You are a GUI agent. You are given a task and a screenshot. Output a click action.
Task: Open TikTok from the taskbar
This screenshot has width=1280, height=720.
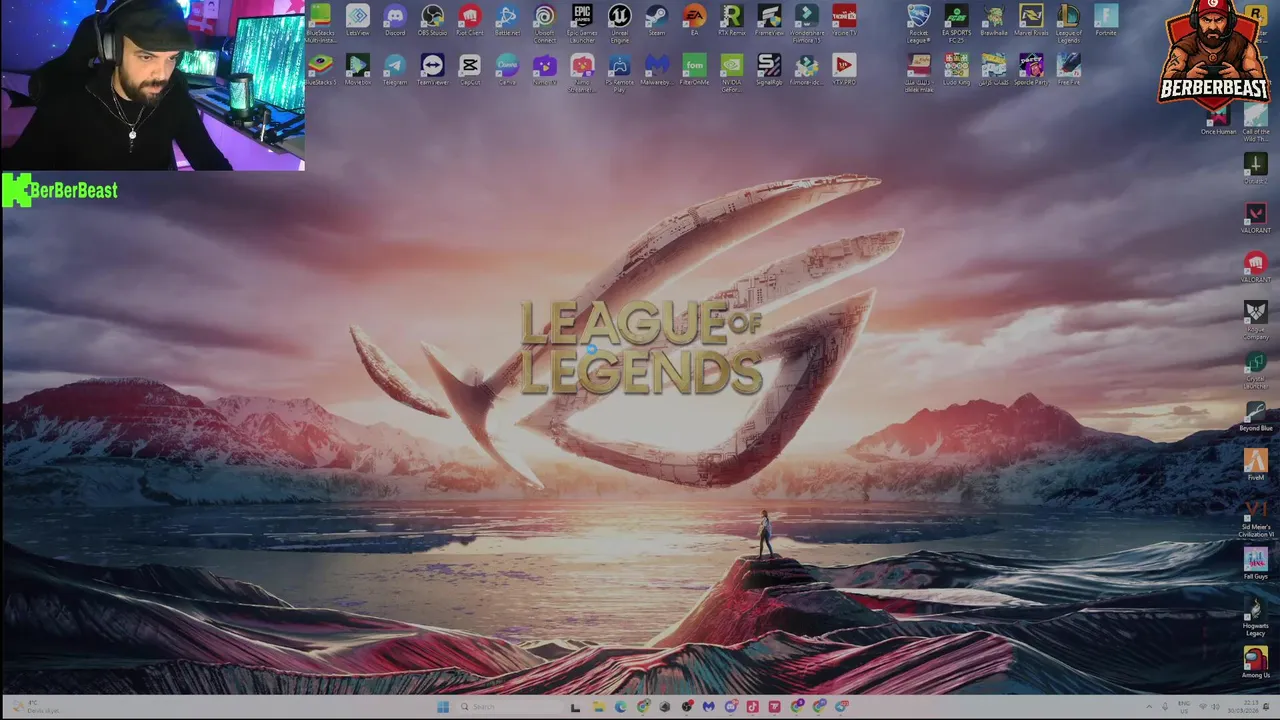point(753,707)
